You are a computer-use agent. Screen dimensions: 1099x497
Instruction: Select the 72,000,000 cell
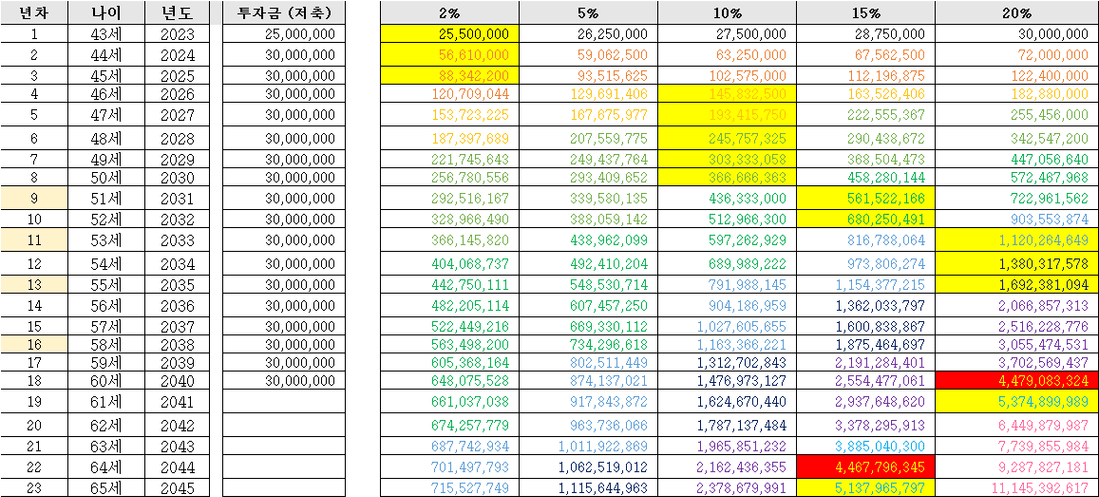pos(1017,55)
